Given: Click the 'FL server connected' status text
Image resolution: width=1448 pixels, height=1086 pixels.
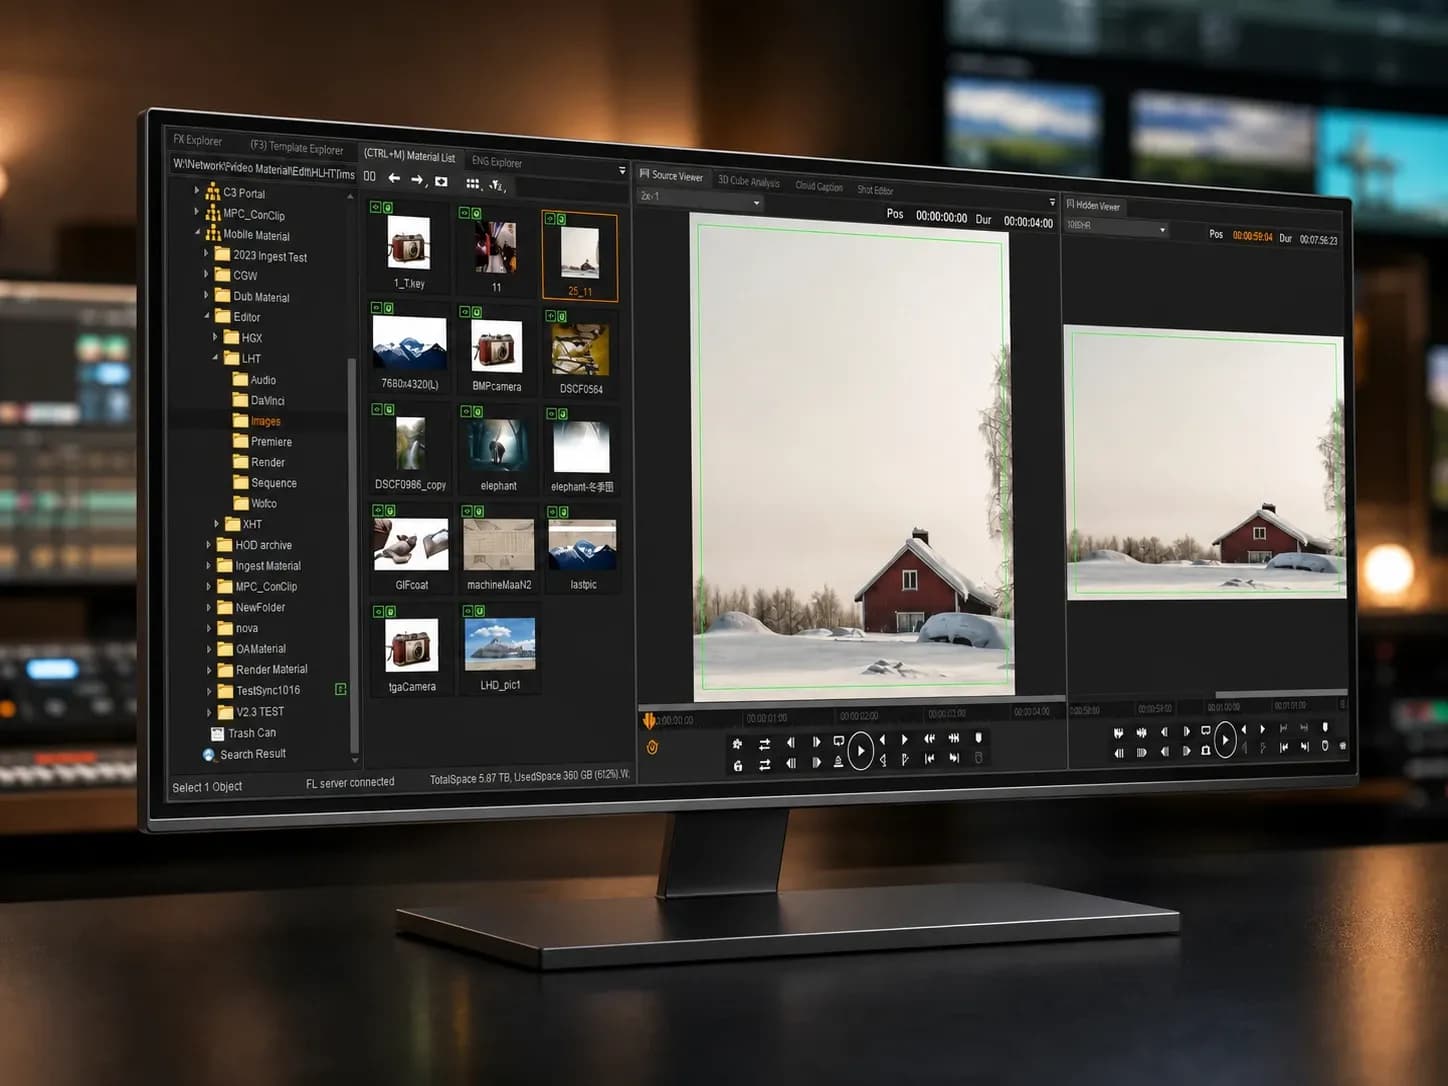Looking at the screenshot, I should coord(350,782).
